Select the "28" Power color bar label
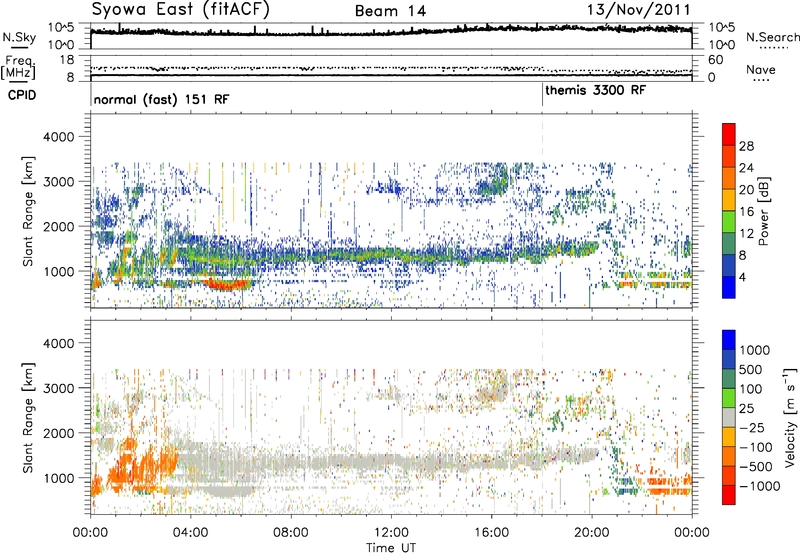The image size is (800, 554). [746, 146]
